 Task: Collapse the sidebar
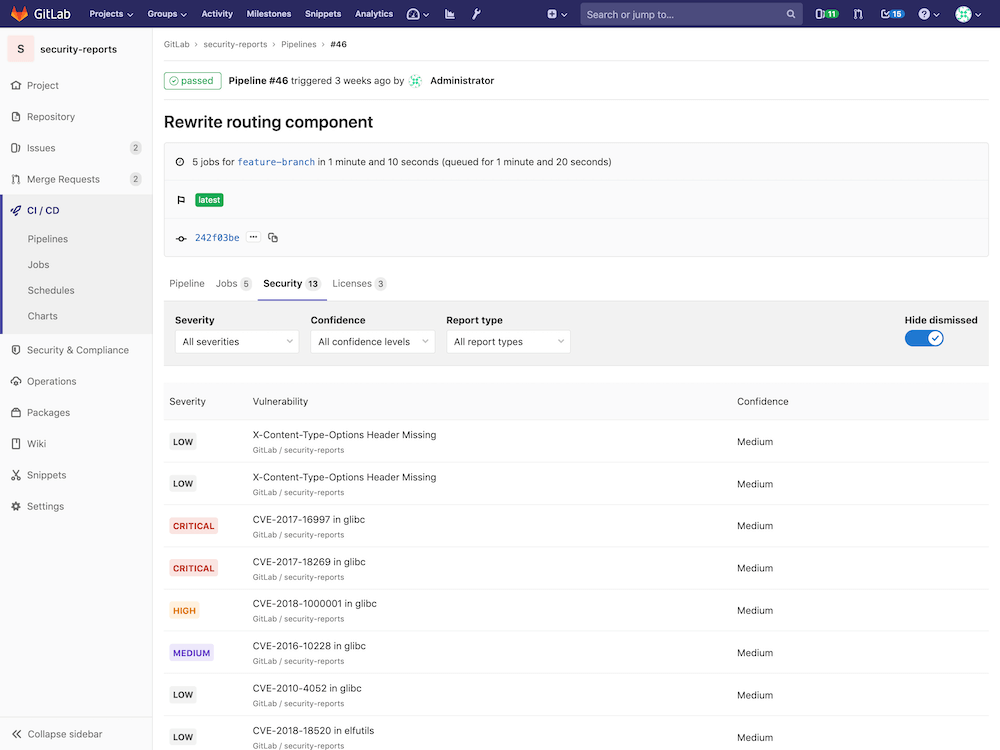tap(64, 734)
